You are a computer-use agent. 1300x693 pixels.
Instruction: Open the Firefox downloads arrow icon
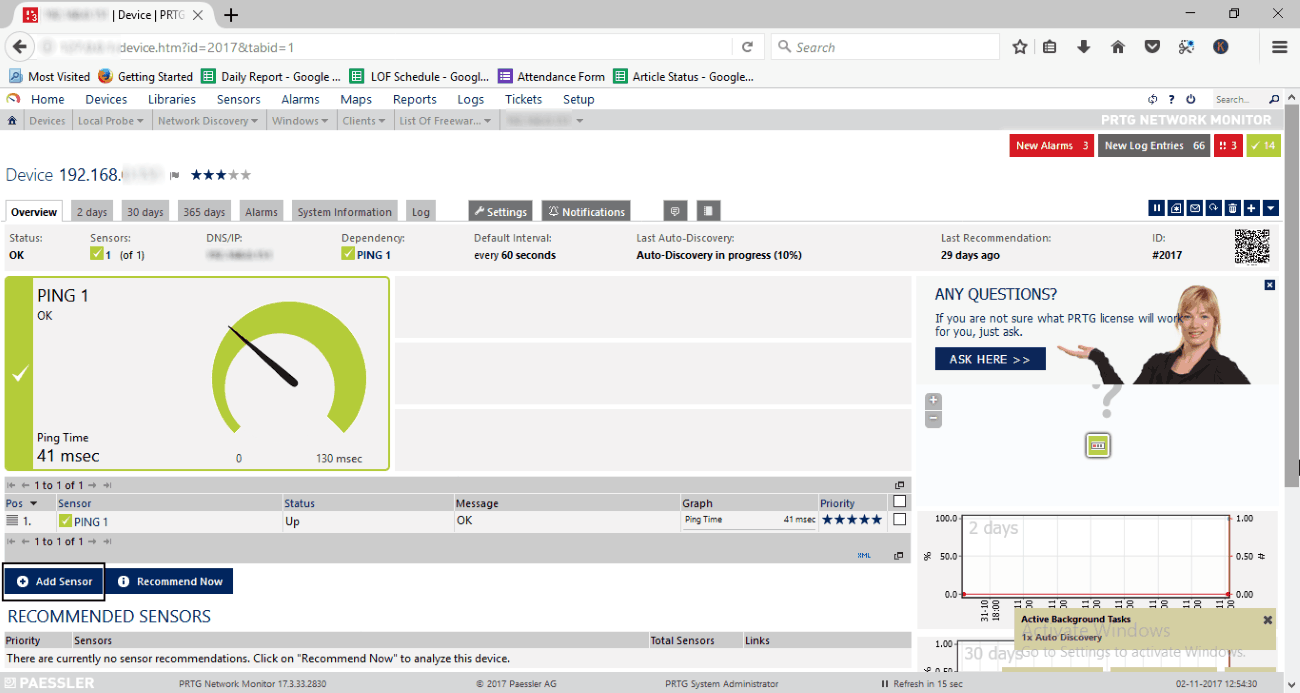coord(1084,47)
